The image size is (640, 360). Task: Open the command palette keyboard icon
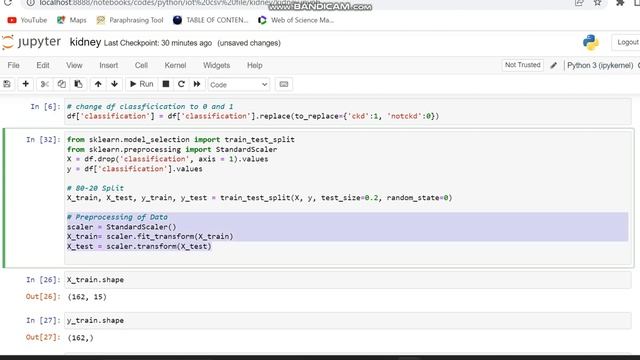pos(284,84)
